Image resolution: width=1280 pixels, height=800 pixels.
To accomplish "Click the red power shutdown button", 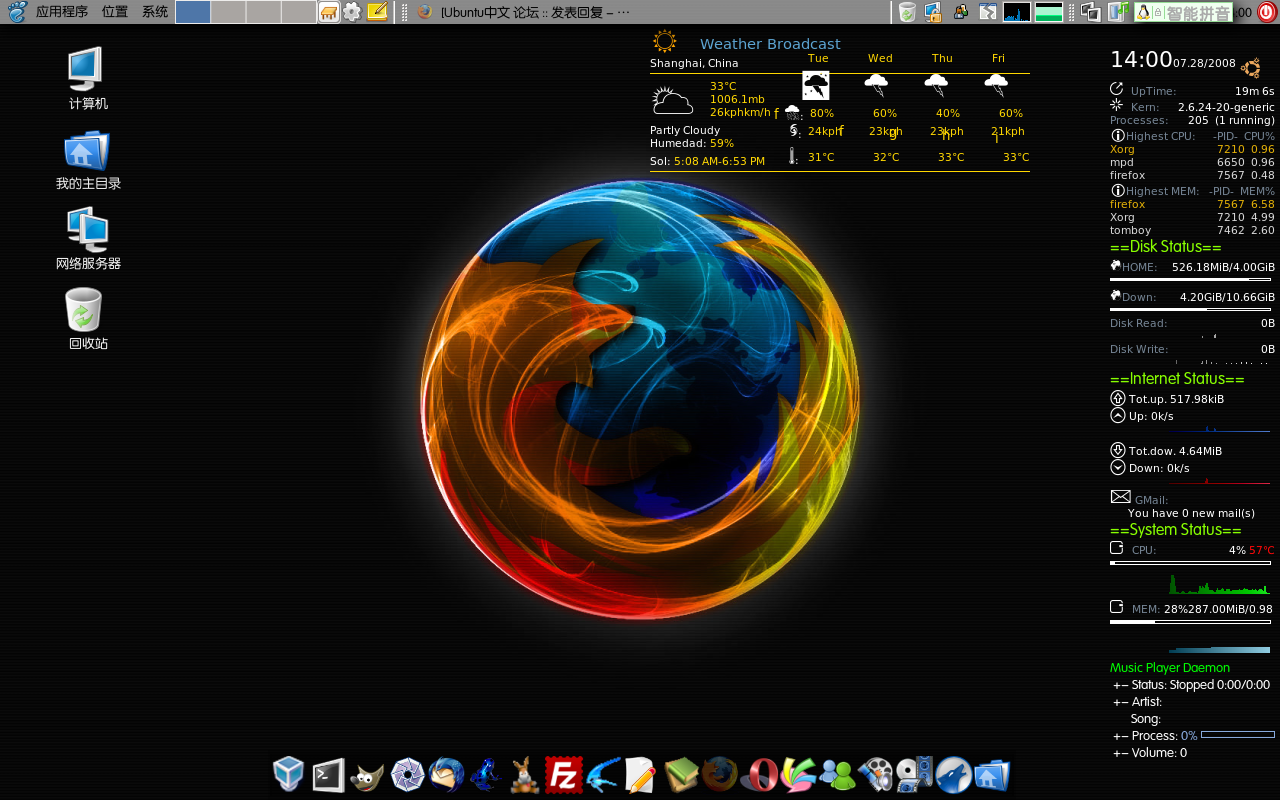I will coord(1267,12).
